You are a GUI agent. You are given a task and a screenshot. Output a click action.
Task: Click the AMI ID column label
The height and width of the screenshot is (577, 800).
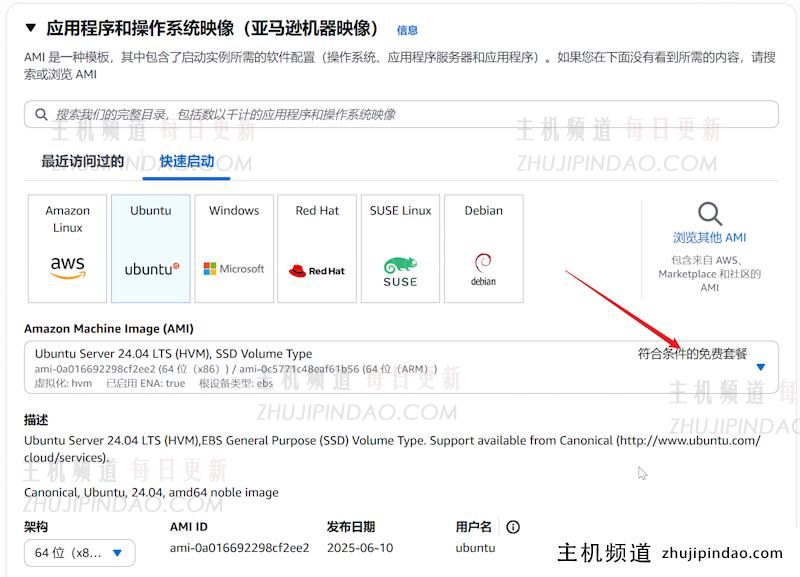pyautogui.click(x=189, y=527)
